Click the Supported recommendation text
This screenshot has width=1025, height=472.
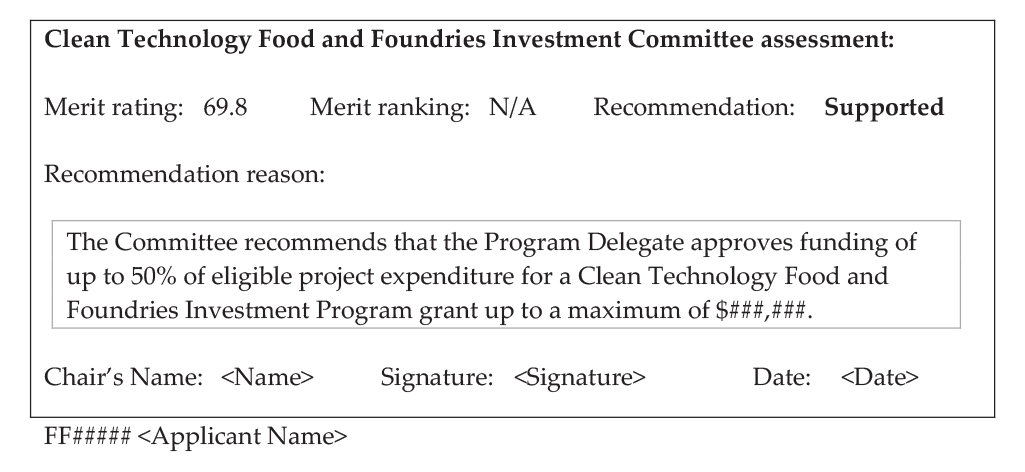[884, 108]
